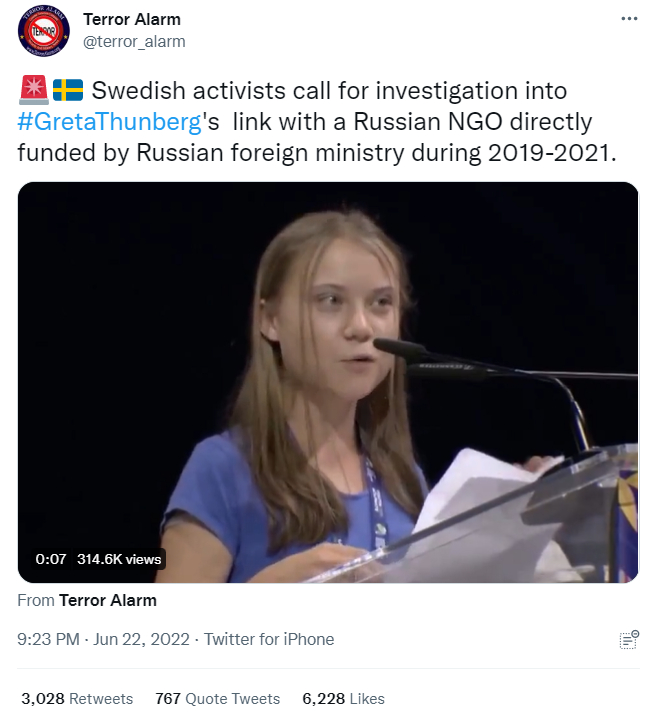Click the @terror_alarm handle
Screen dimensions: 655x722
pos(134,42)
